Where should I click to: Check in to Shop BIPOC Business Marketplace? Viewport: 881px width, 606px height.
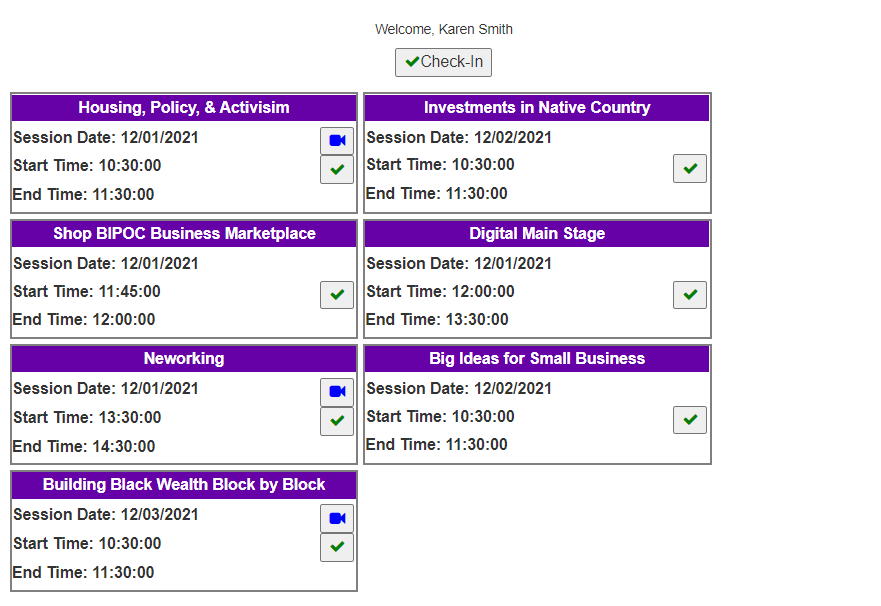[337, 295]
